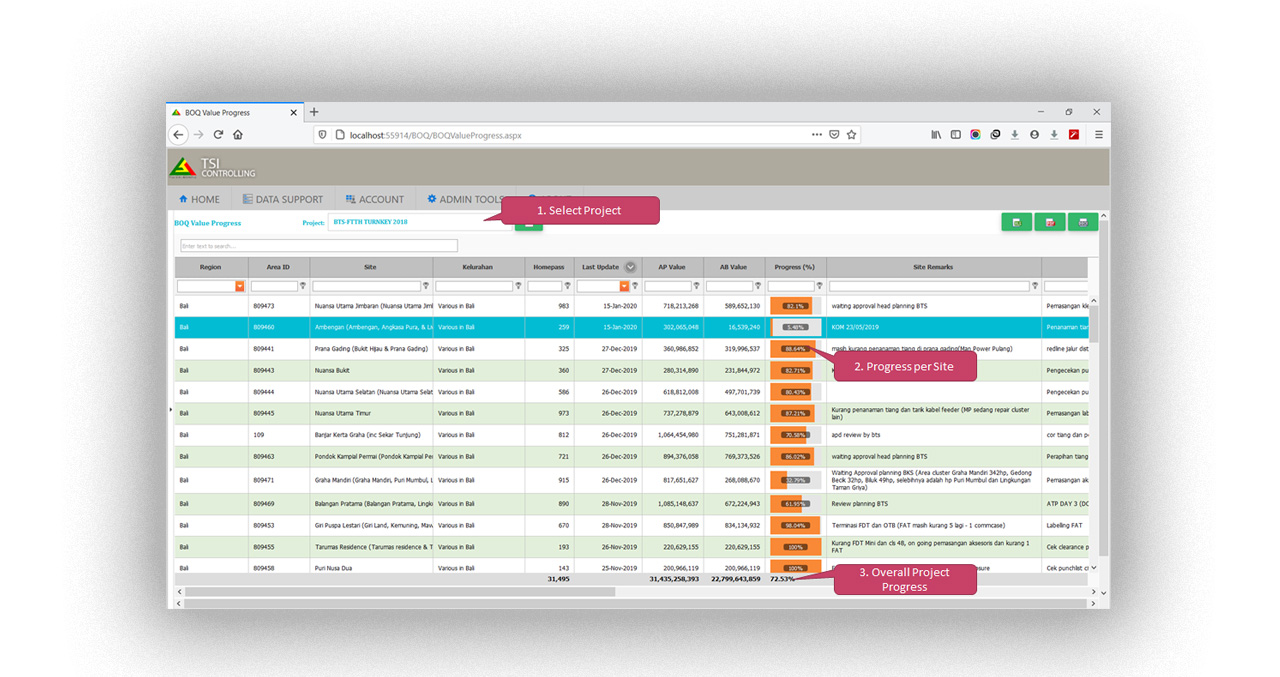Print the BOQ Value Progress report
Viewport: 1280px width, 677px height.
click(1082, 222)
